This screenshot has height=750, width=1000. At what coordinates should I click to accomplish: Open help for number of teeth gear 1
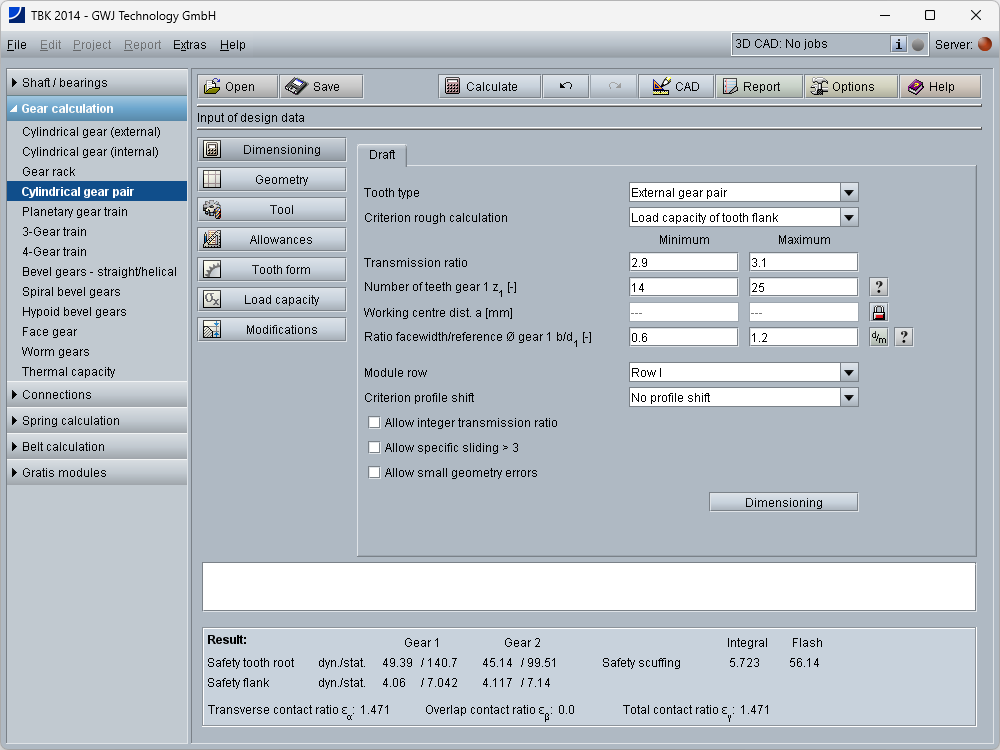pyautogui.click(x=878, y=287)
